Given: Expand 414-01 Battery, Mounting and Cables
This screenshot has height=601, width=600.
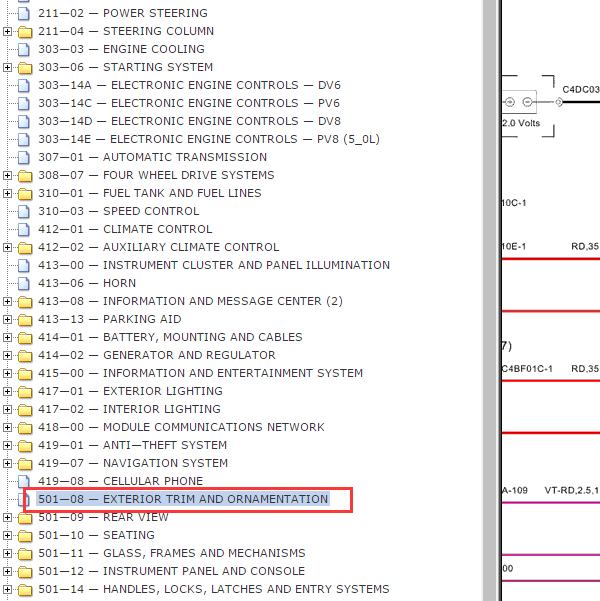Looking at the screenshot, I should [x=7, y=338].
